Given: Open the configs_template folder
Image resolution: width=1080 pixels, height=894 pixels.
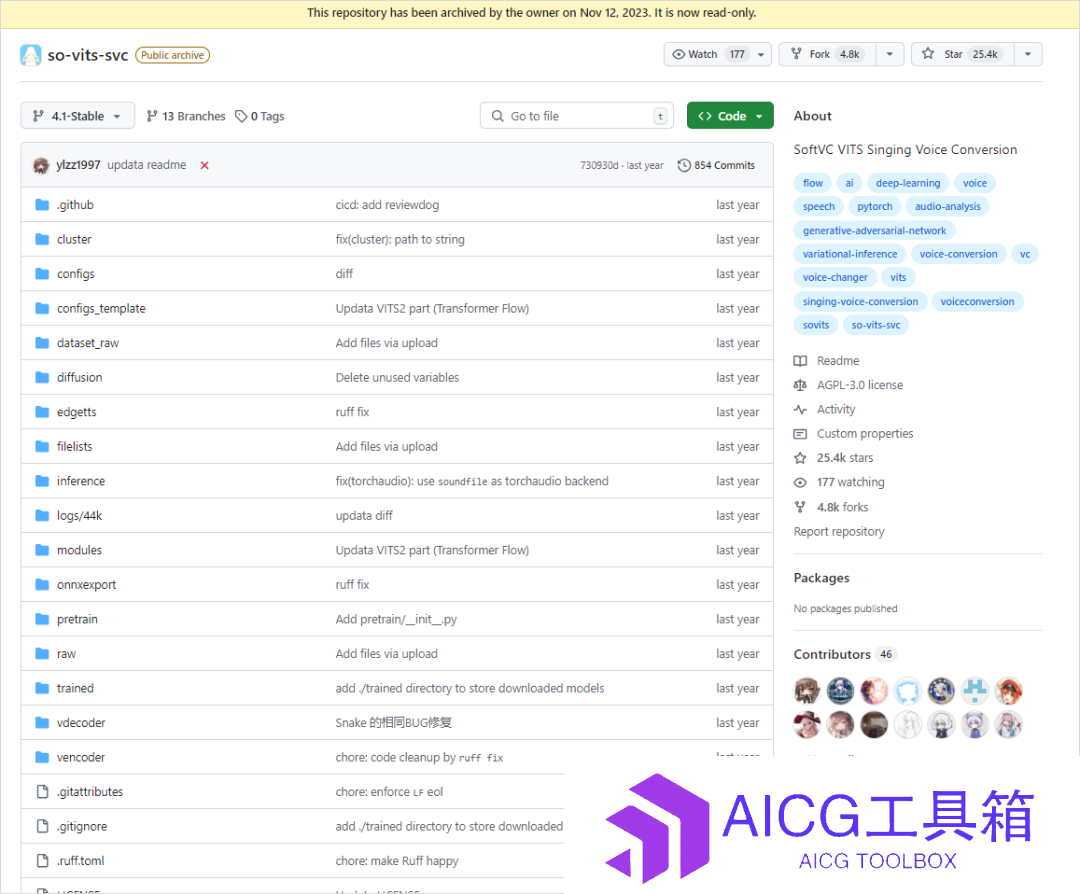Looking at the screenshot, I should click(101, 309).
